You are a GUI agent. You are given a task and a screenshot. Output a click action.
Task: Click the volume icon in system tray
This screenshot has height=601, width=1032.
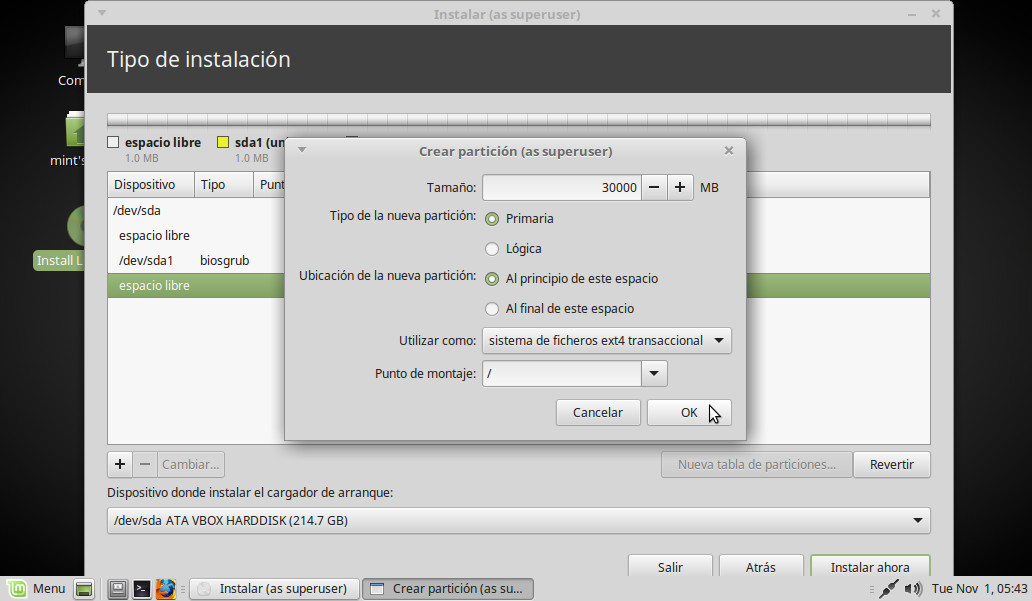click(912, 588)
